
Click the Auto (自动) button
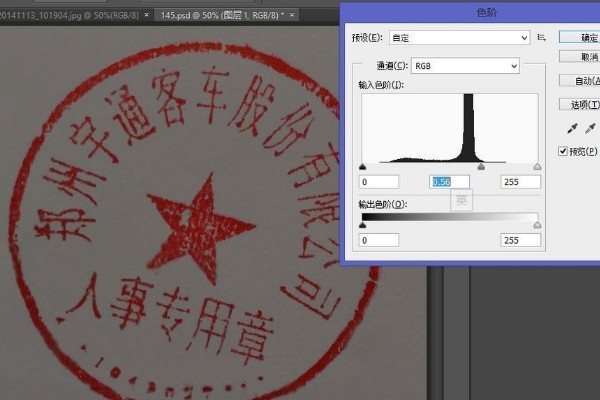[585, 81]
